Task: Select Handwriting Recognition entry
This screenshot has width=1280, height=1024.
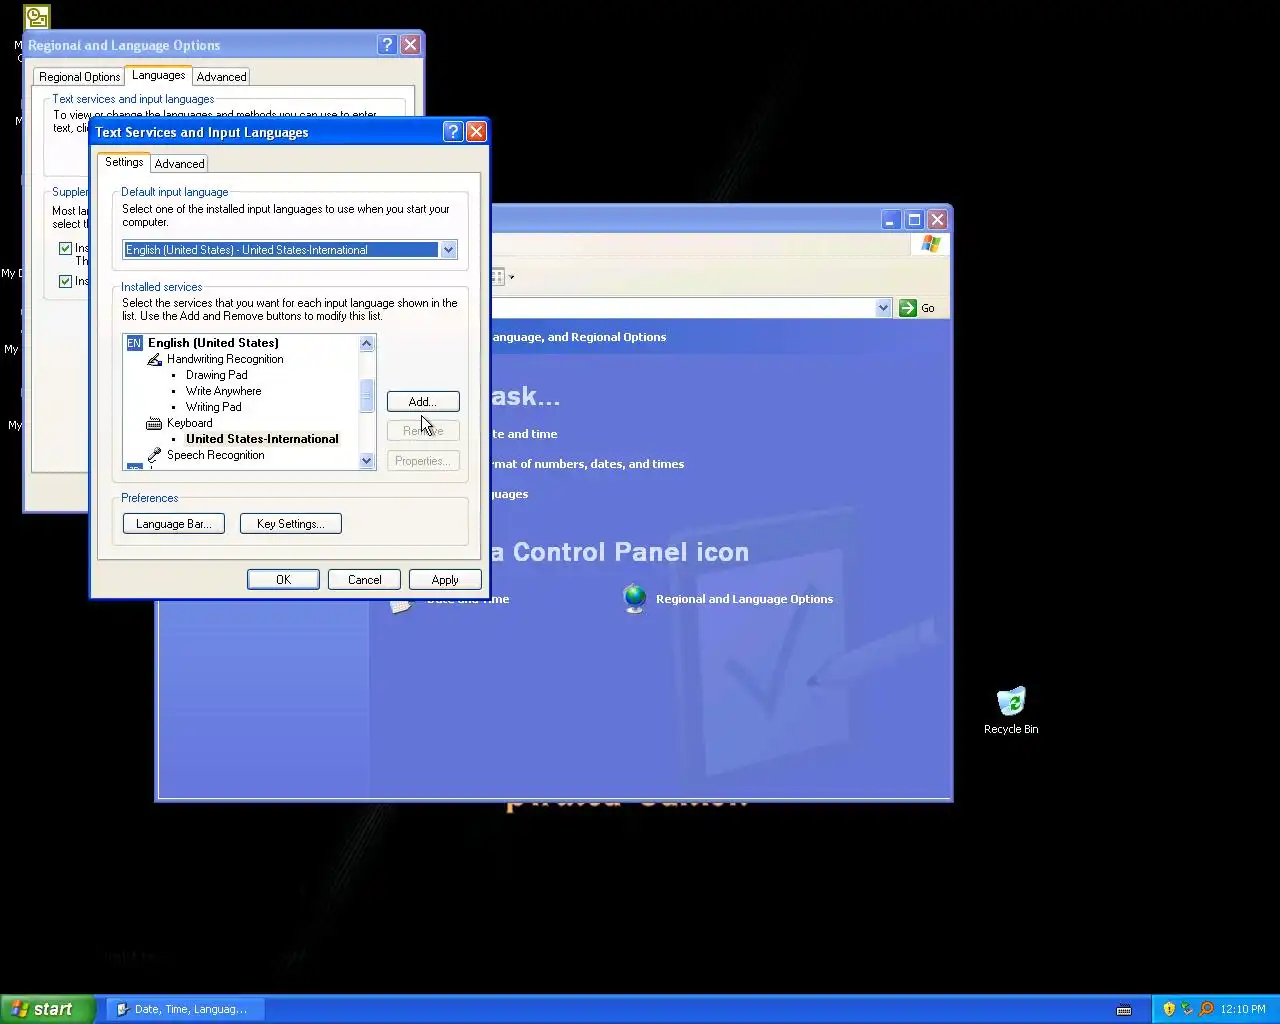Action: coord(225,359)
